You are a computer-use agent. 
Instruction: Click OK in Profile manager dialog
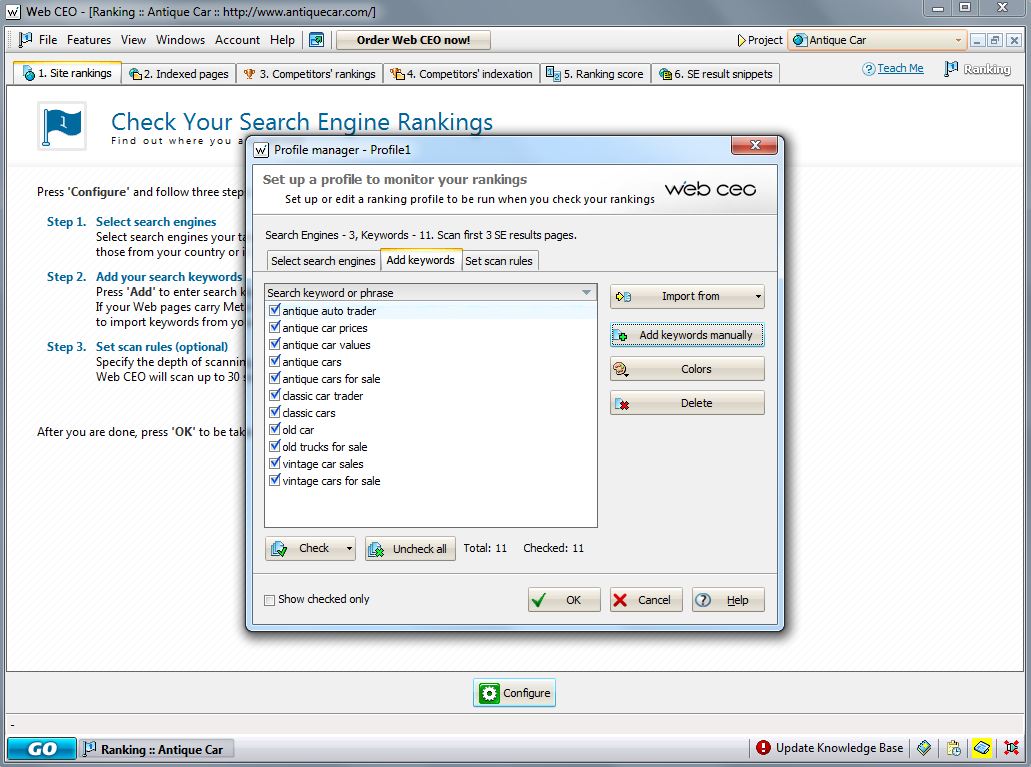564,600
